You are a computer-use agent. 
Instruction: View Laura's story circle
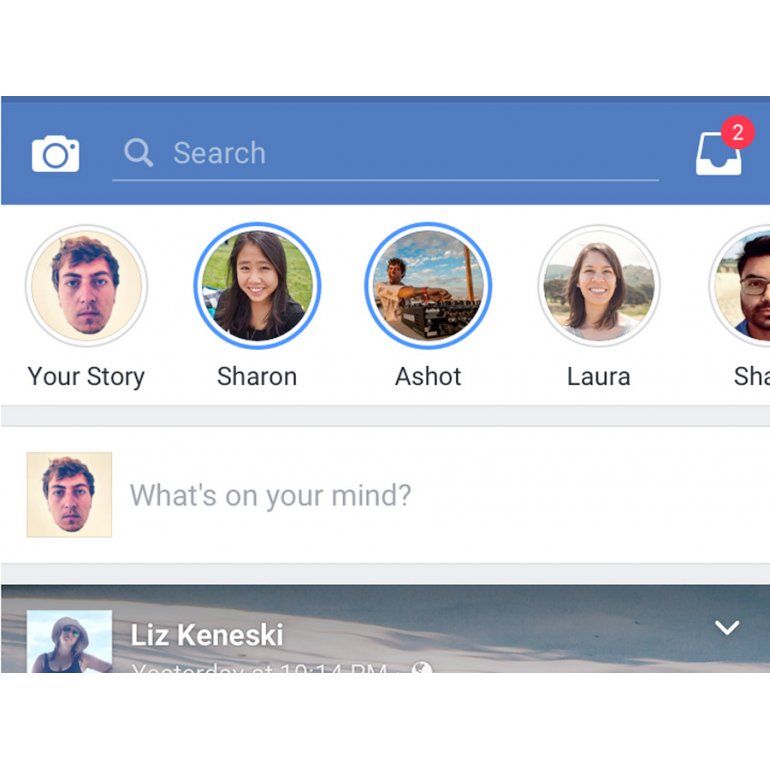tap(599, 285)
